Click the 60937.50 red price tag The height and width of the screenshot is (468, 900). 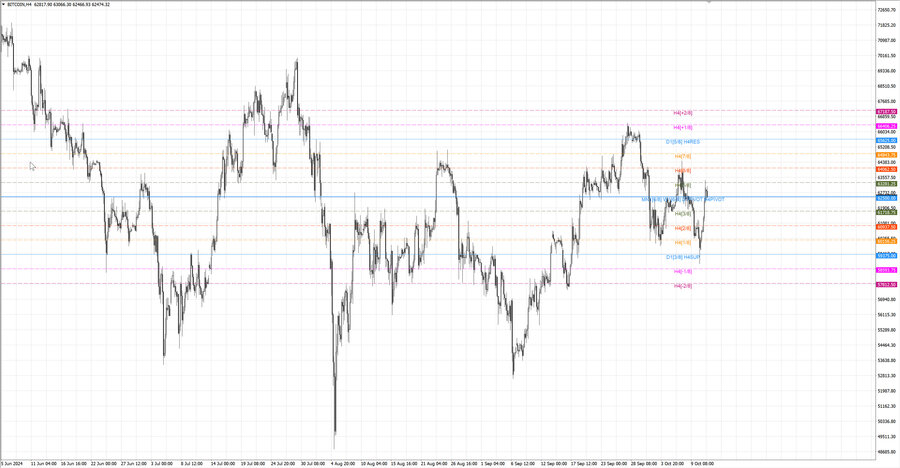pyautogui.click(x=887, y=227)
